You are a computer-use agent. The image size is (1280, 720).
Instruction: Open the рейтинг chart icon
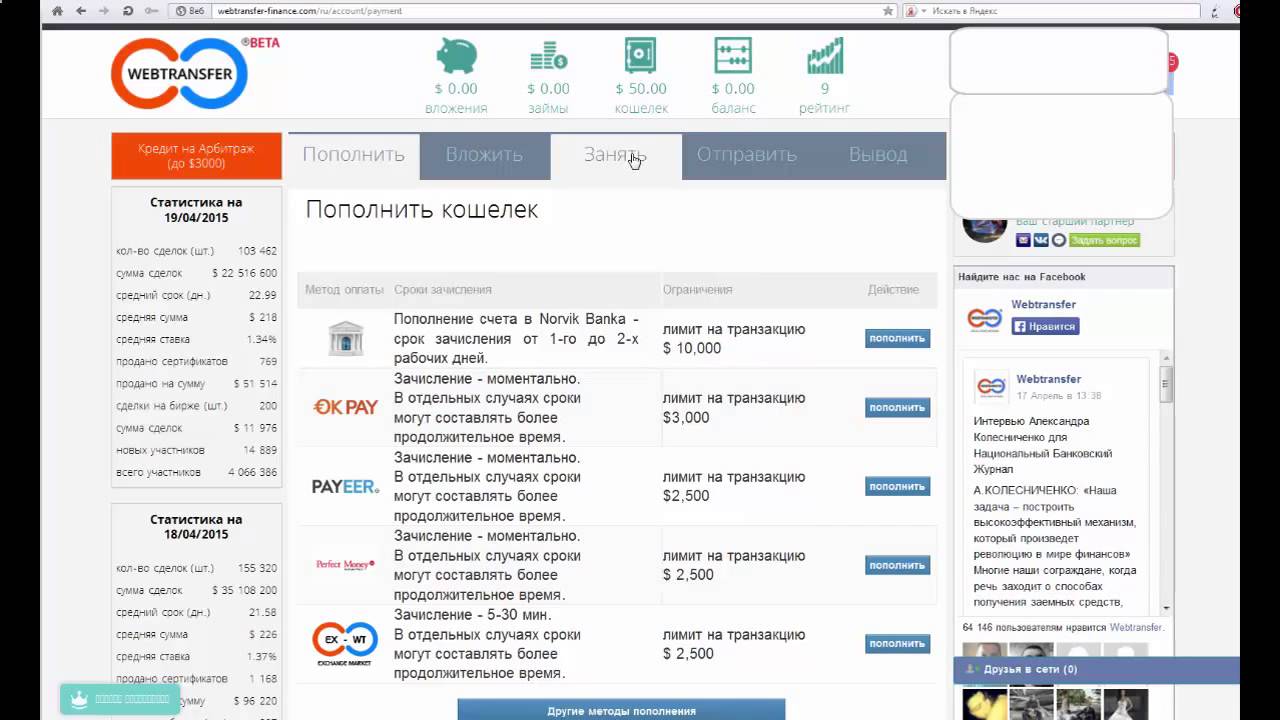click(x=825, y=55)
